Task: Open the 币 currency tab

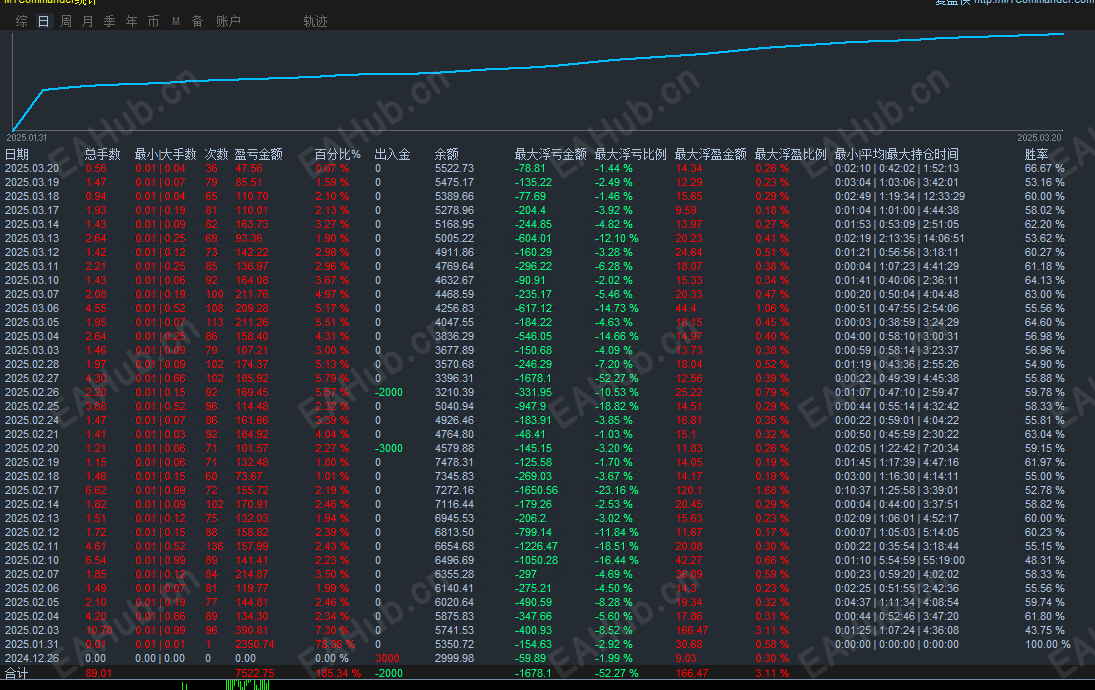Action: (x=154, y=22)
